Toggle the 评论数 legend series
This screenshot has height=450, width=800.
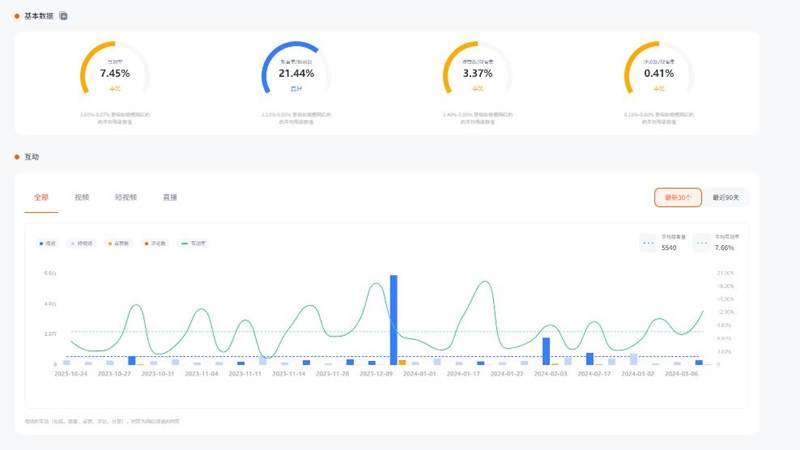pyautogui.click(x=154, y=243)
